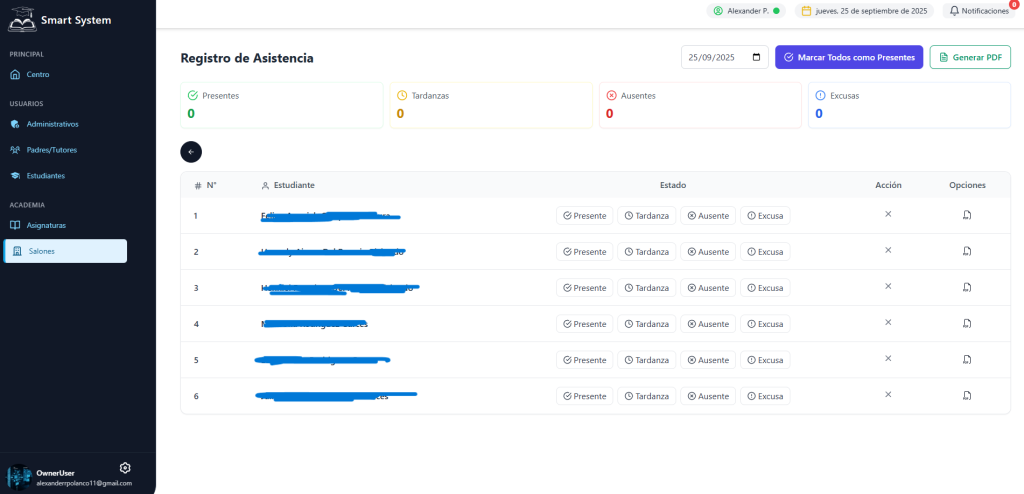Click the Smart System logo

21,19
